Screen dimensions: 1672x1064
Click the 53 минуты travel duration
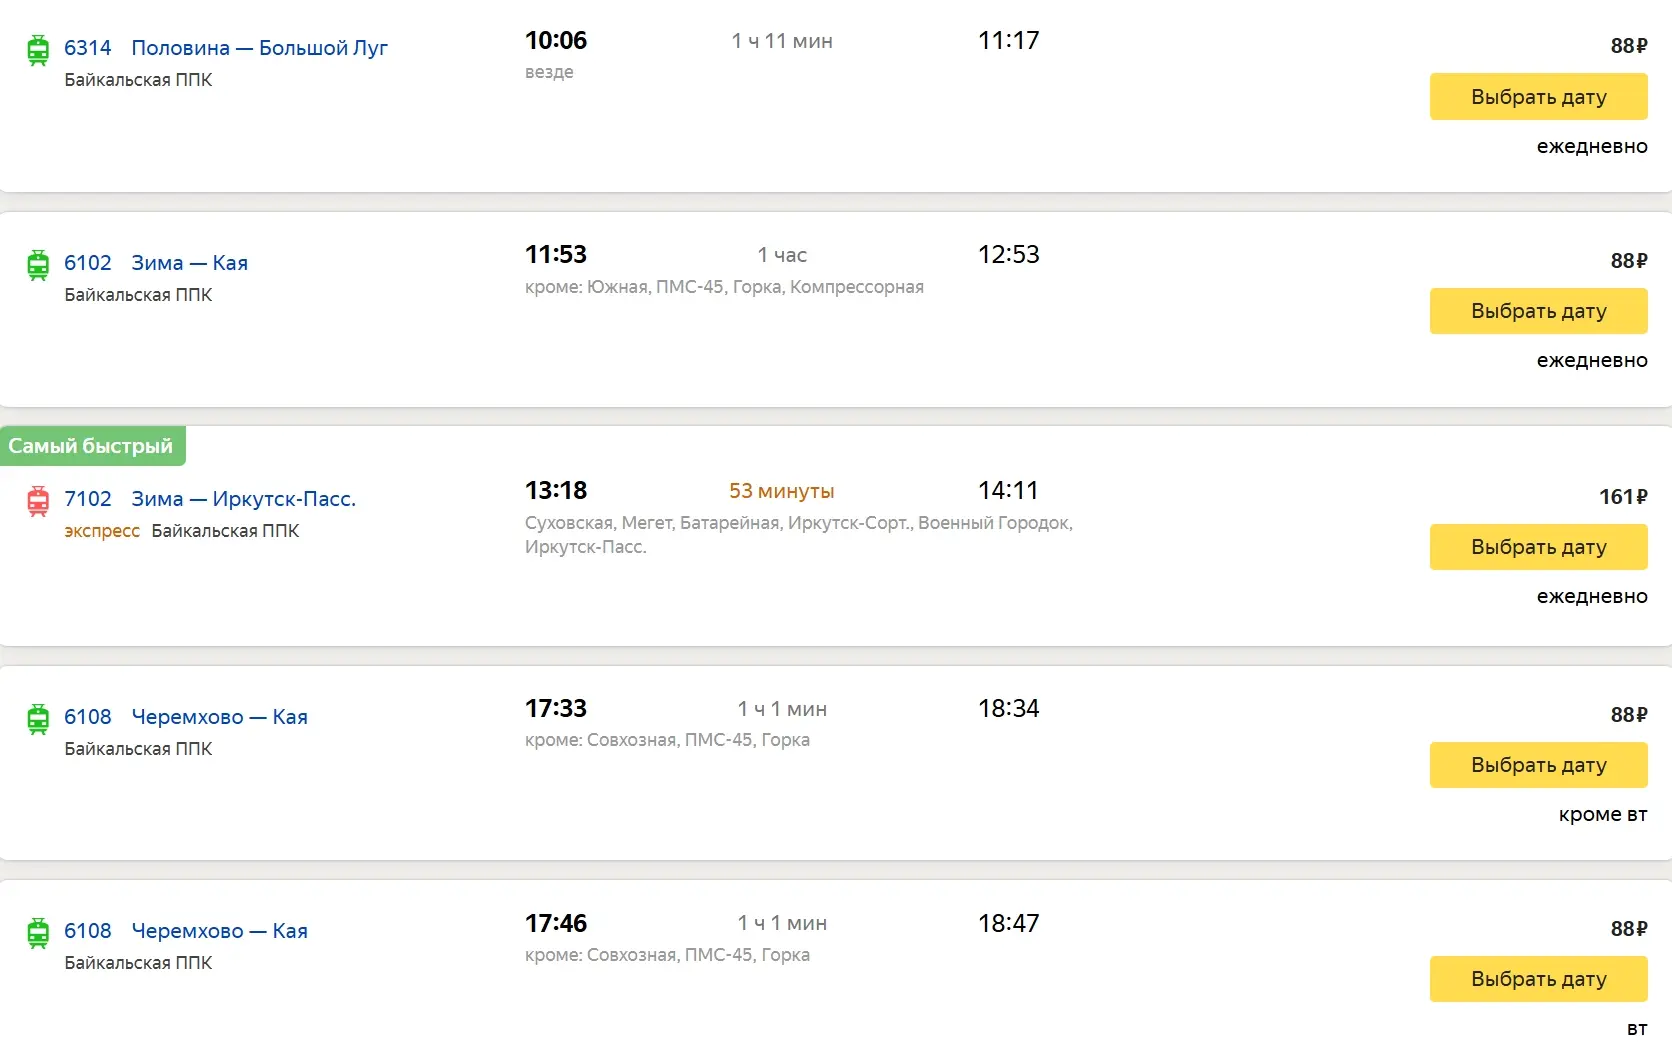pos(781,491)
